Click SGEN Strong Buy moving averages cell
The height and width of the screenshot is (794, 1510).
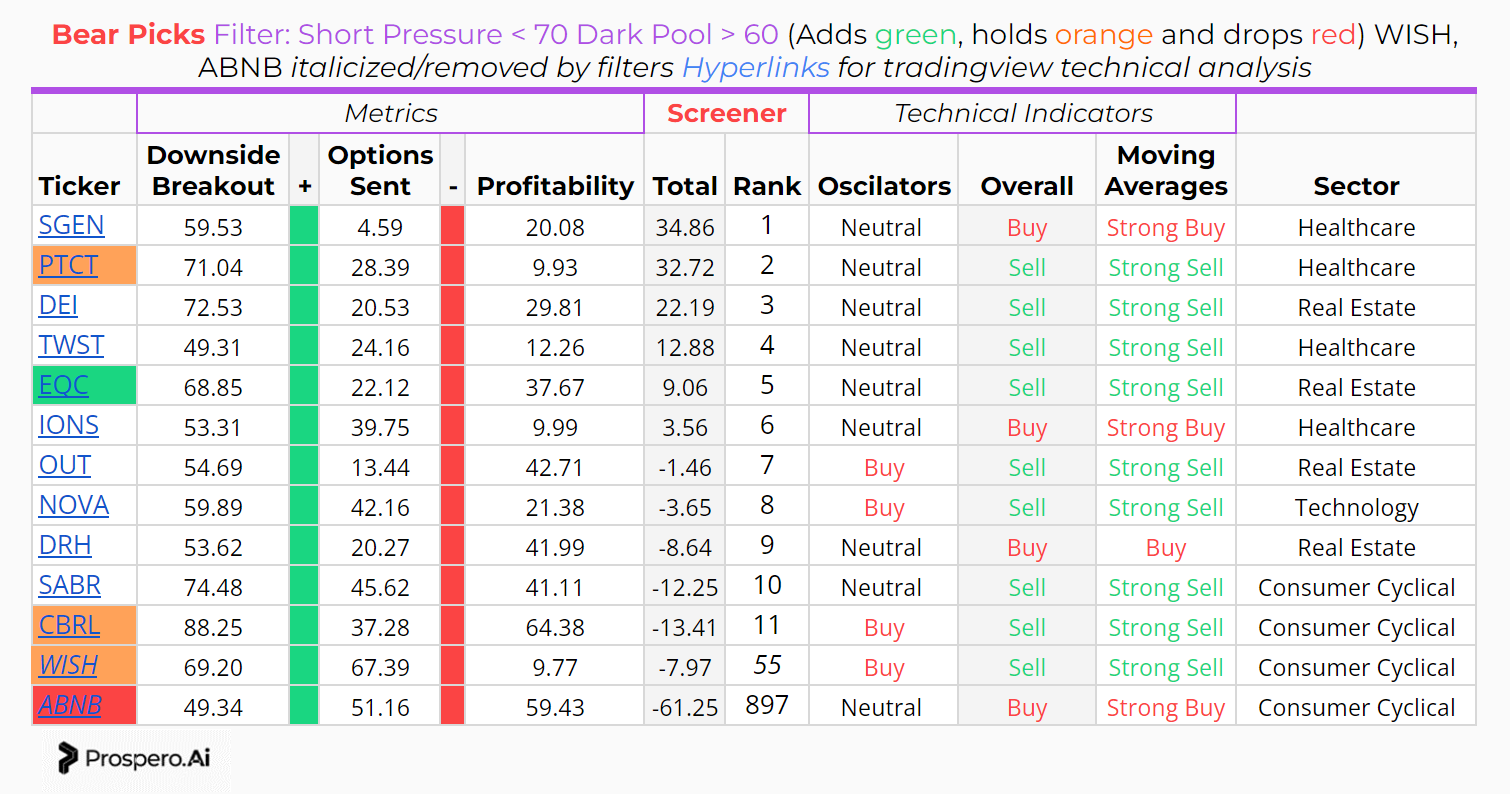pyautogui.click(x=1166, y=227)
